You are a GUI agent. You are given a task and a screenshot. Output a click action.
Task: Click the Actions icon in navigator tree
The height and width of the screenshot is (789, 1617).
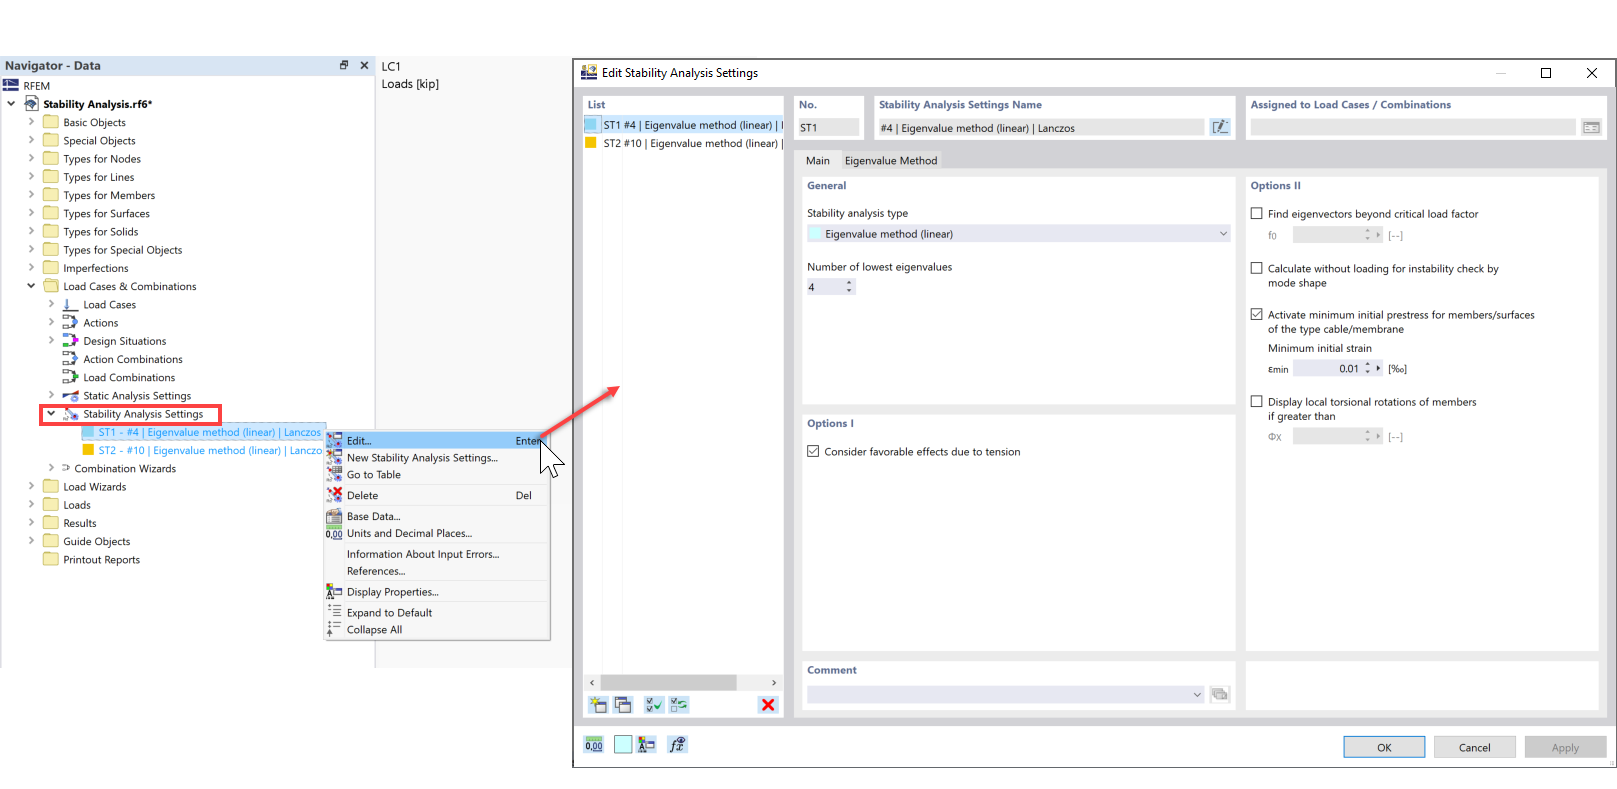pyautogui.click(x=70, y=322)
